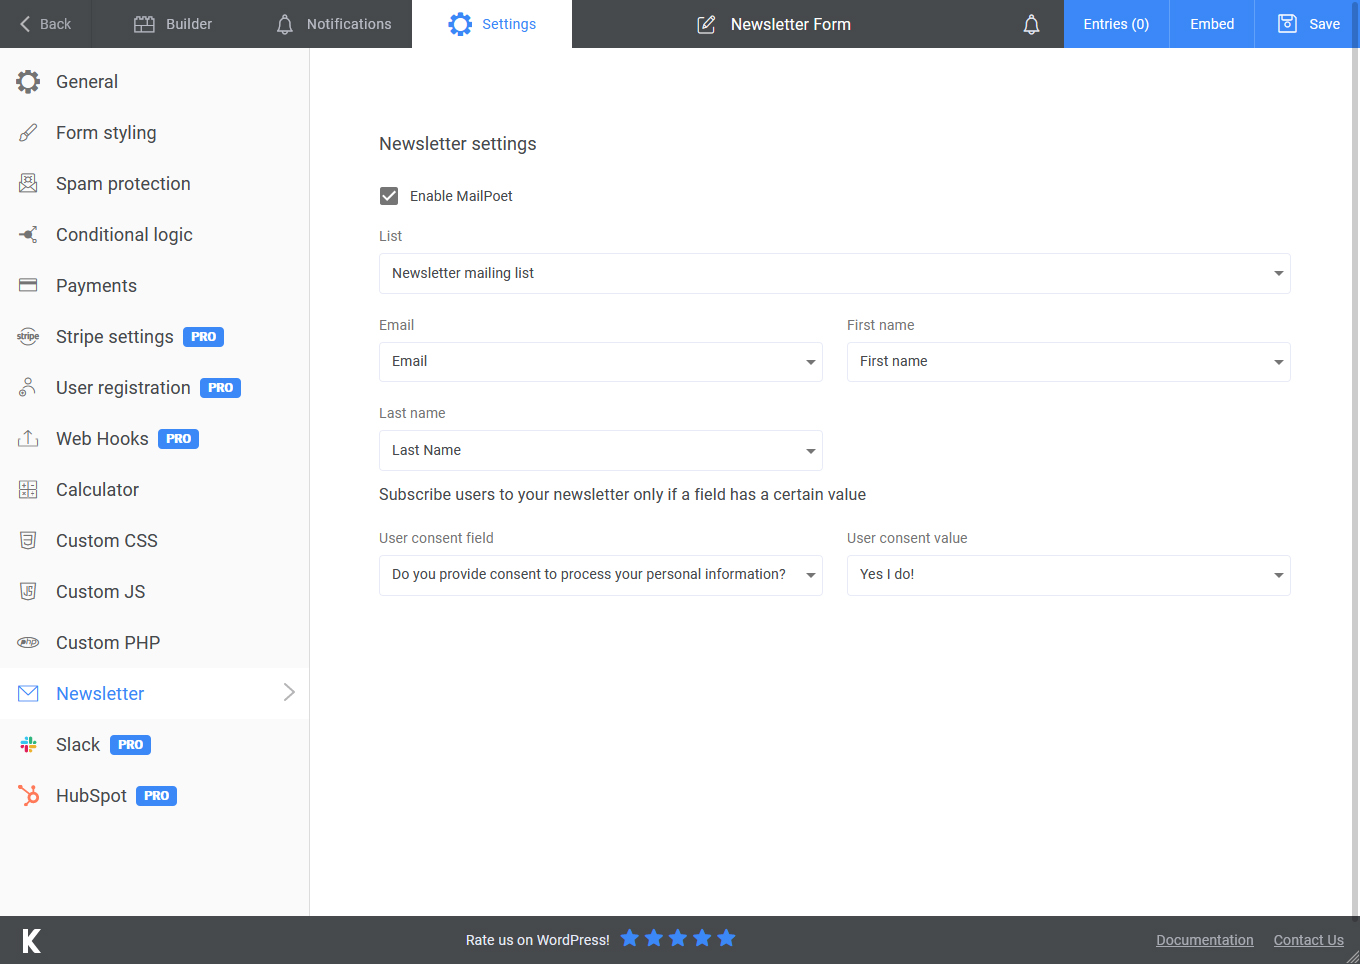
Task: Open the Last name field dropdown
Action: 601,450
